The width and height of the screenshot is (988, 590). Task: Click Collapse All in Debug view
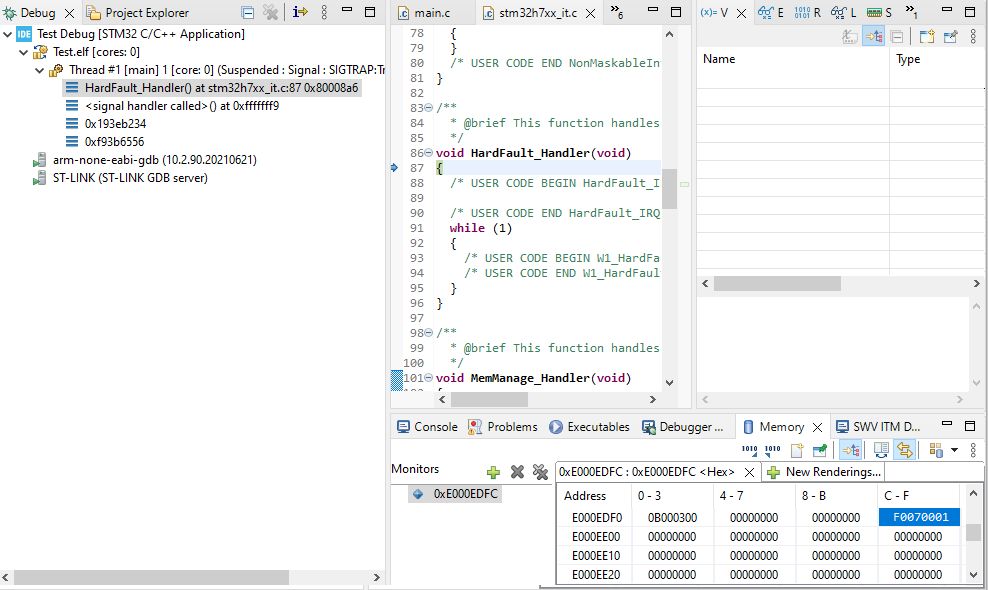(x=248, y=13)
